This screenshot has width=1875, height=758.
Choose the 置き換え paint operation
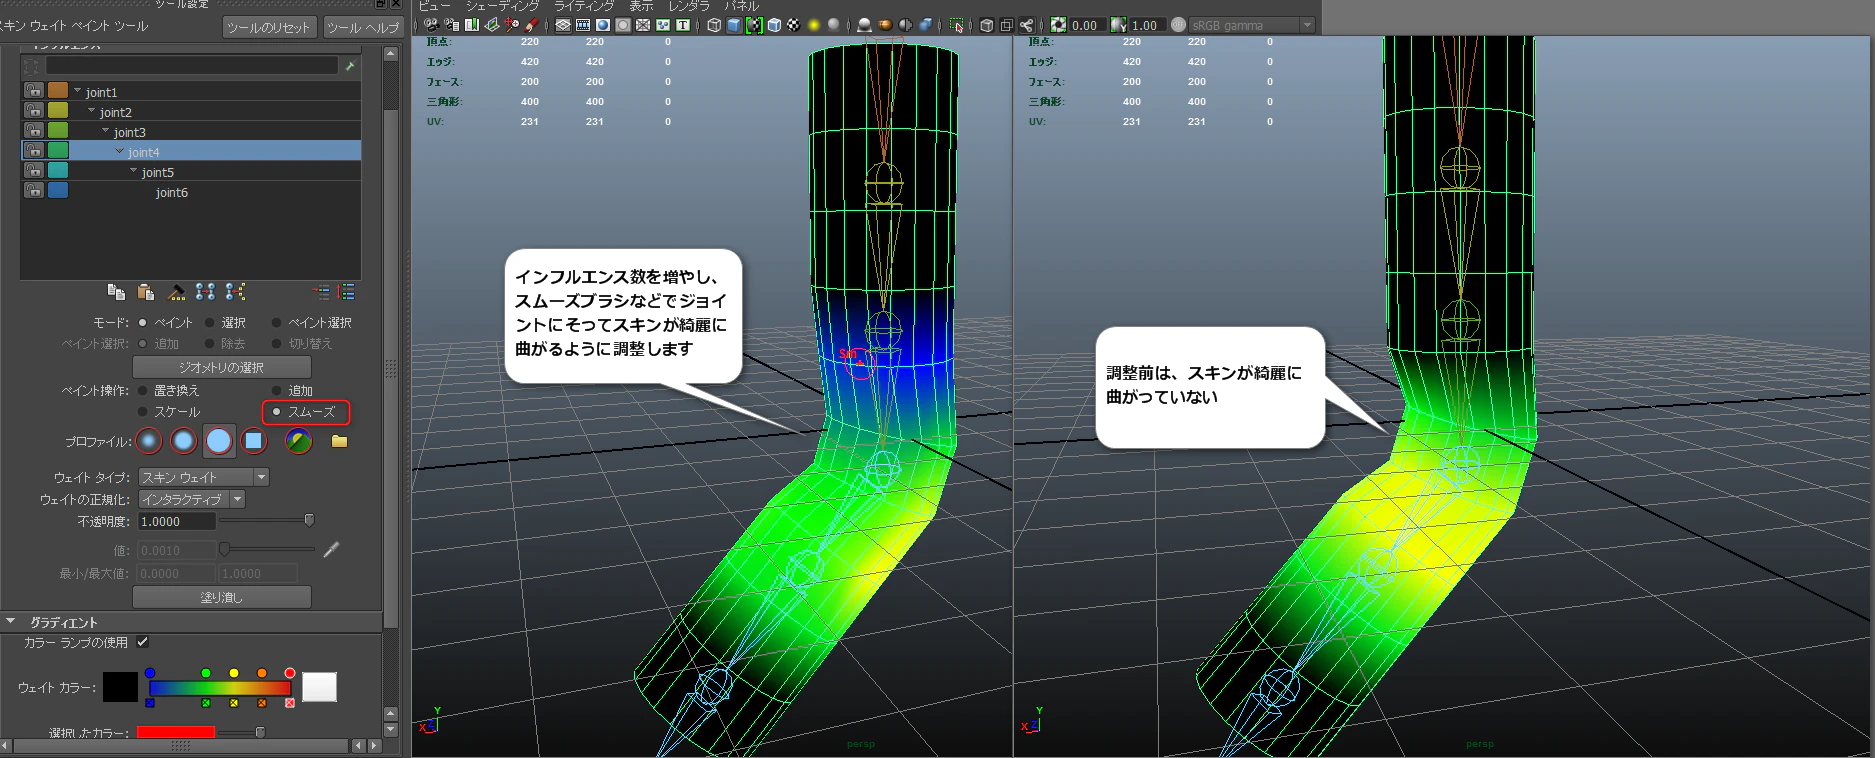pos(143,390)
